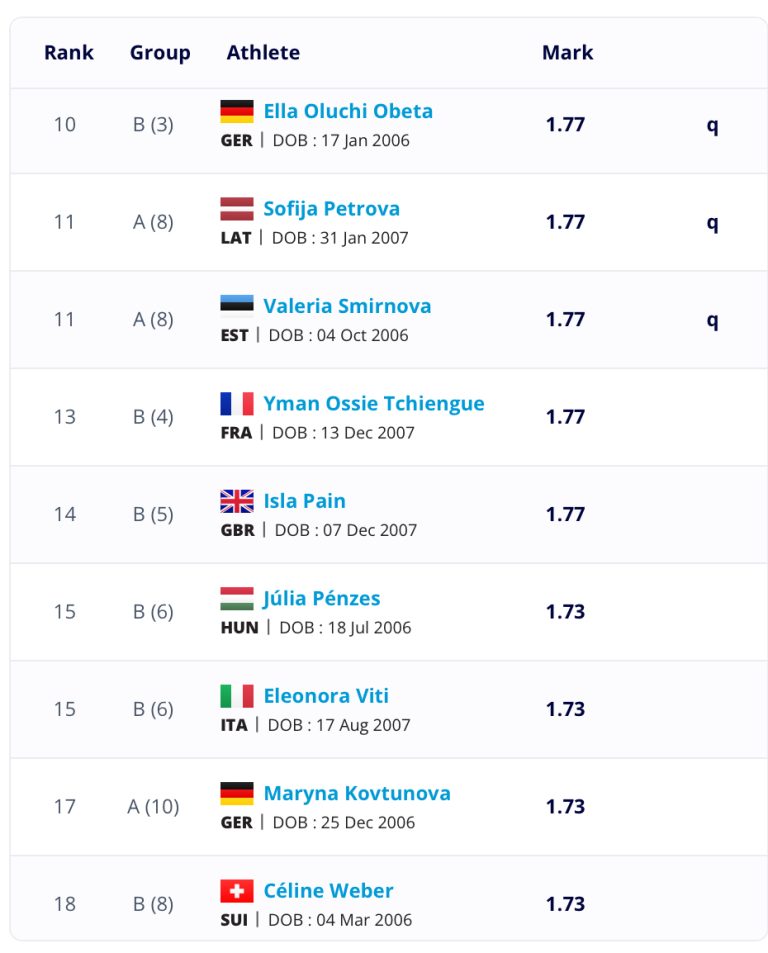Viewport: 768px width, 953px height.
Task: Click the British flag next to Isla Pain
Action: [236, 501]
